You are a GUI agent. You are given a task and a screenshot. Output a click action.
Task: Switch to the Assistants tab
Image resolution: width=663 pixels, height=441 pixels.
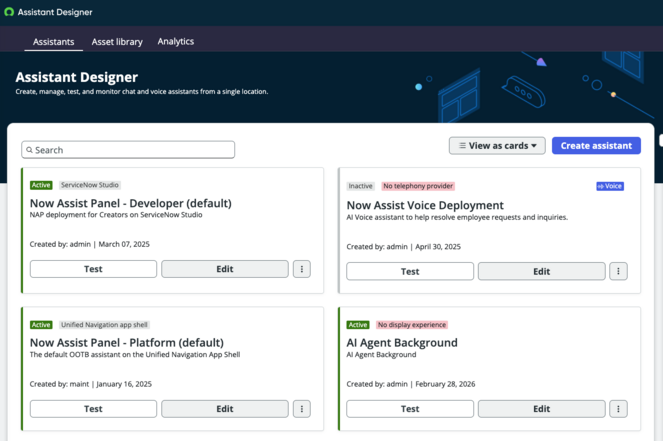(54, 41)
